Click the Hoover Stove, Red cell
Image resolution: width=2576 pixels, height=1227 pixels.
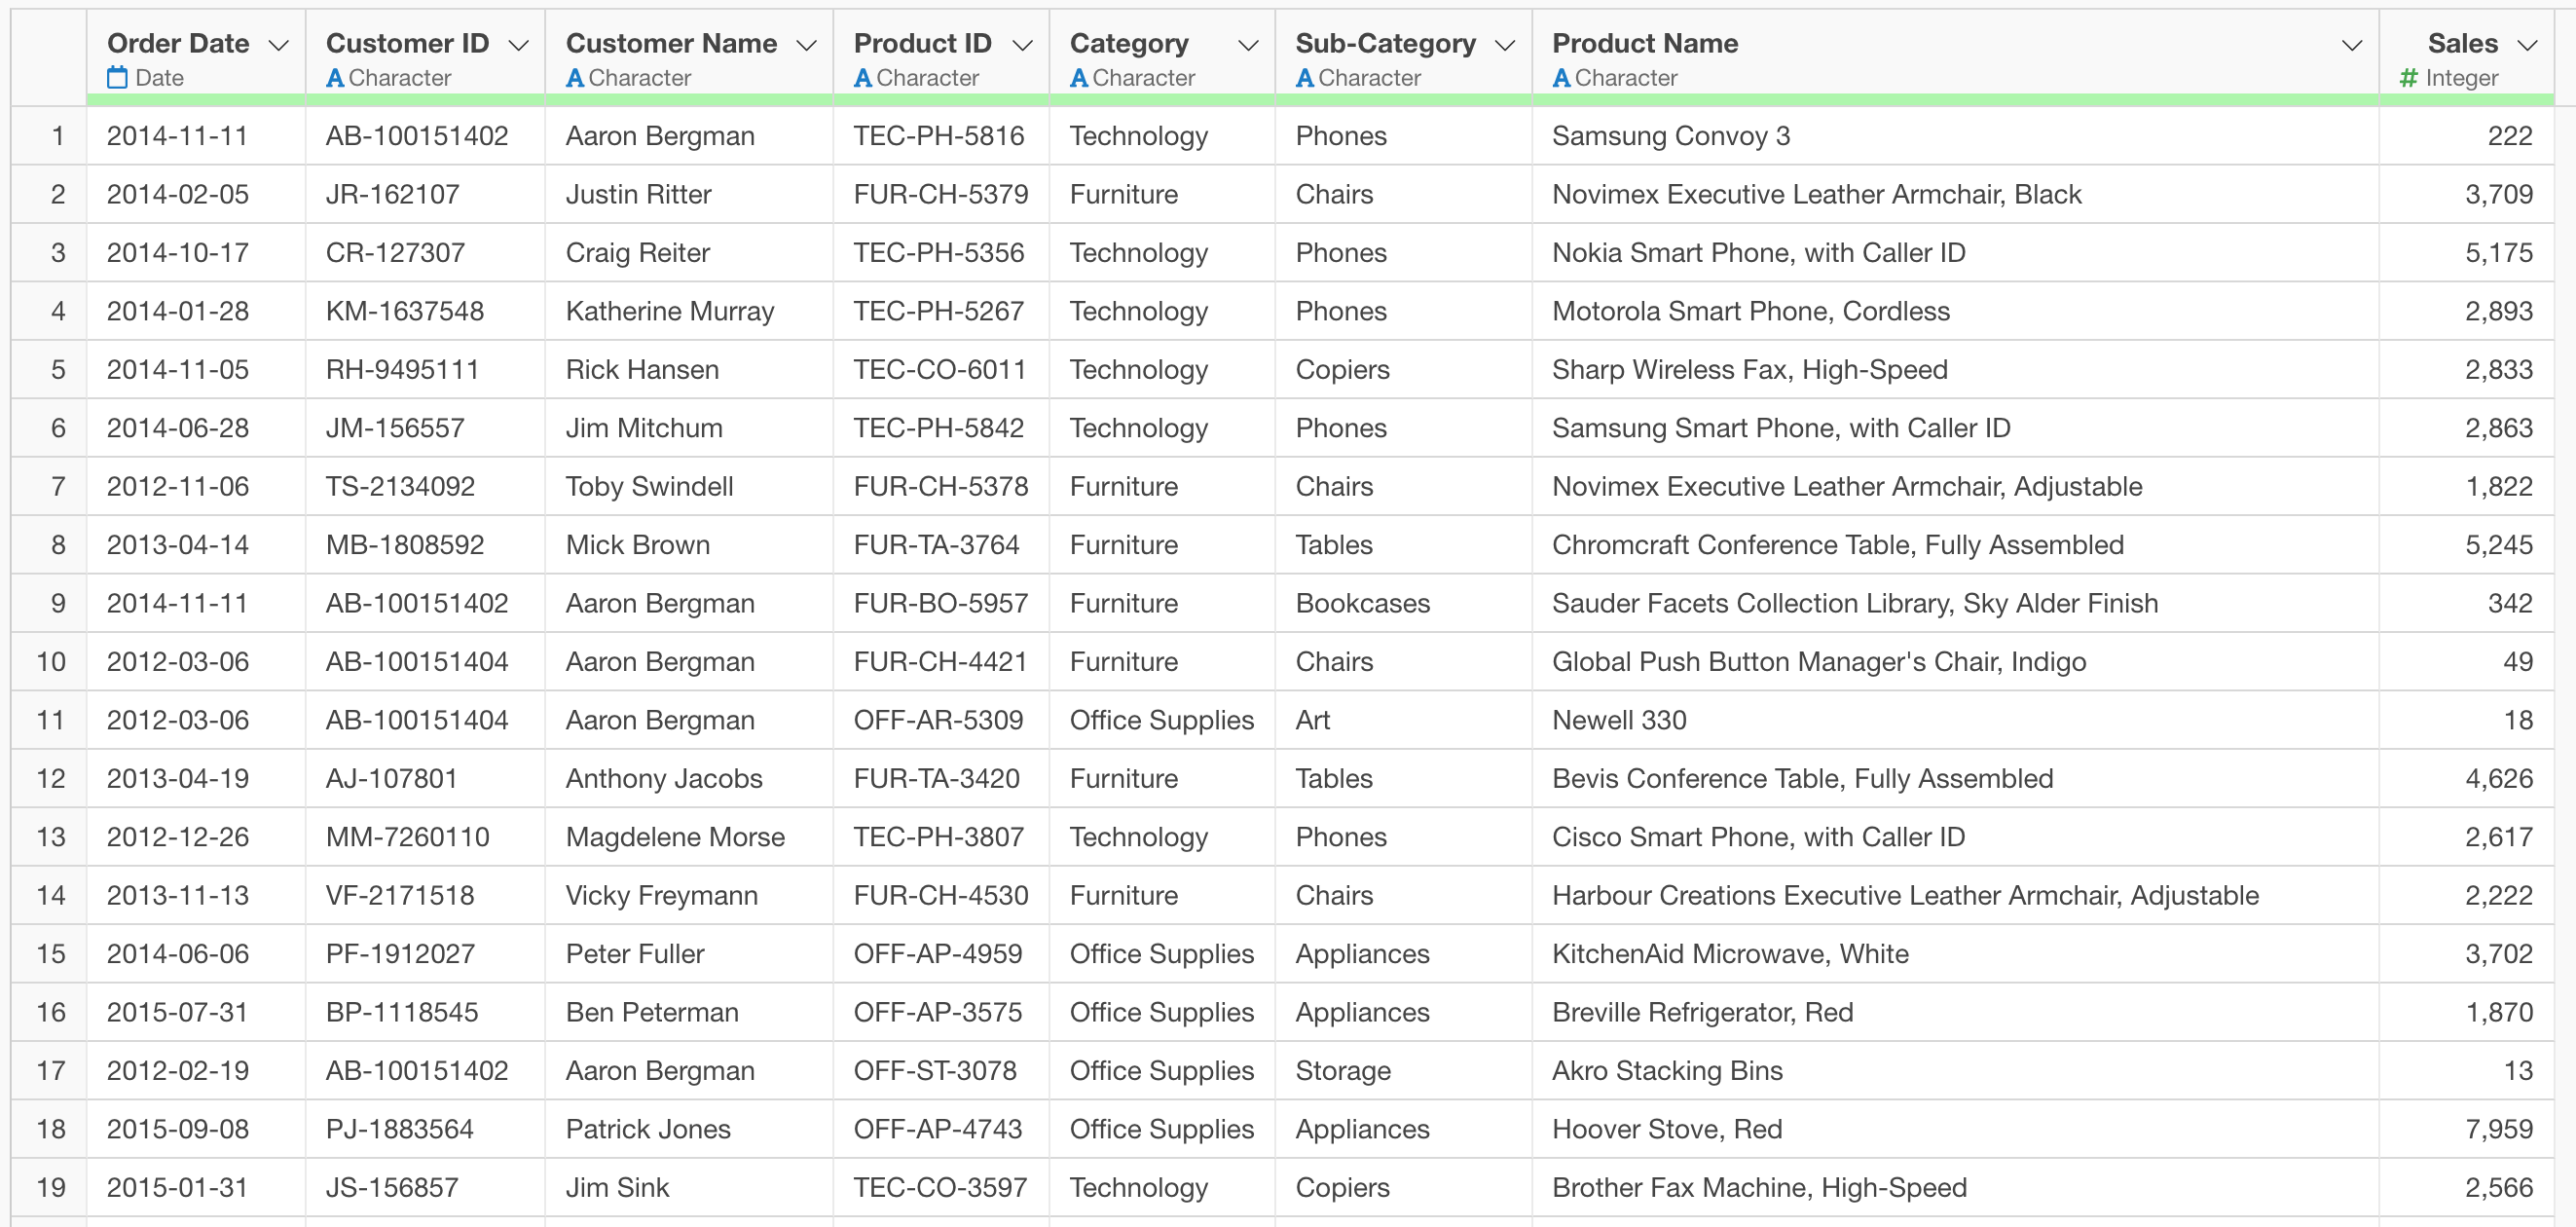[x=1667, y=1129]
